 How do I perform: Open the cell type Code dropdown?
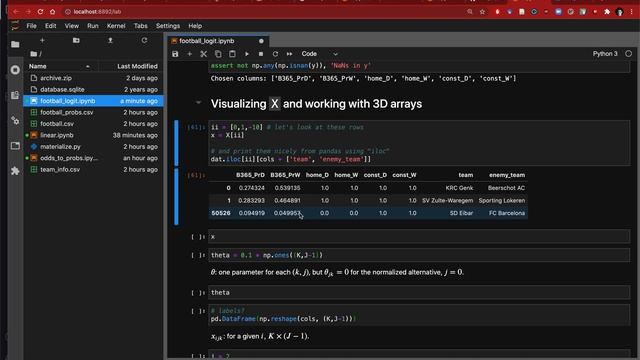(x=319, y=54)
